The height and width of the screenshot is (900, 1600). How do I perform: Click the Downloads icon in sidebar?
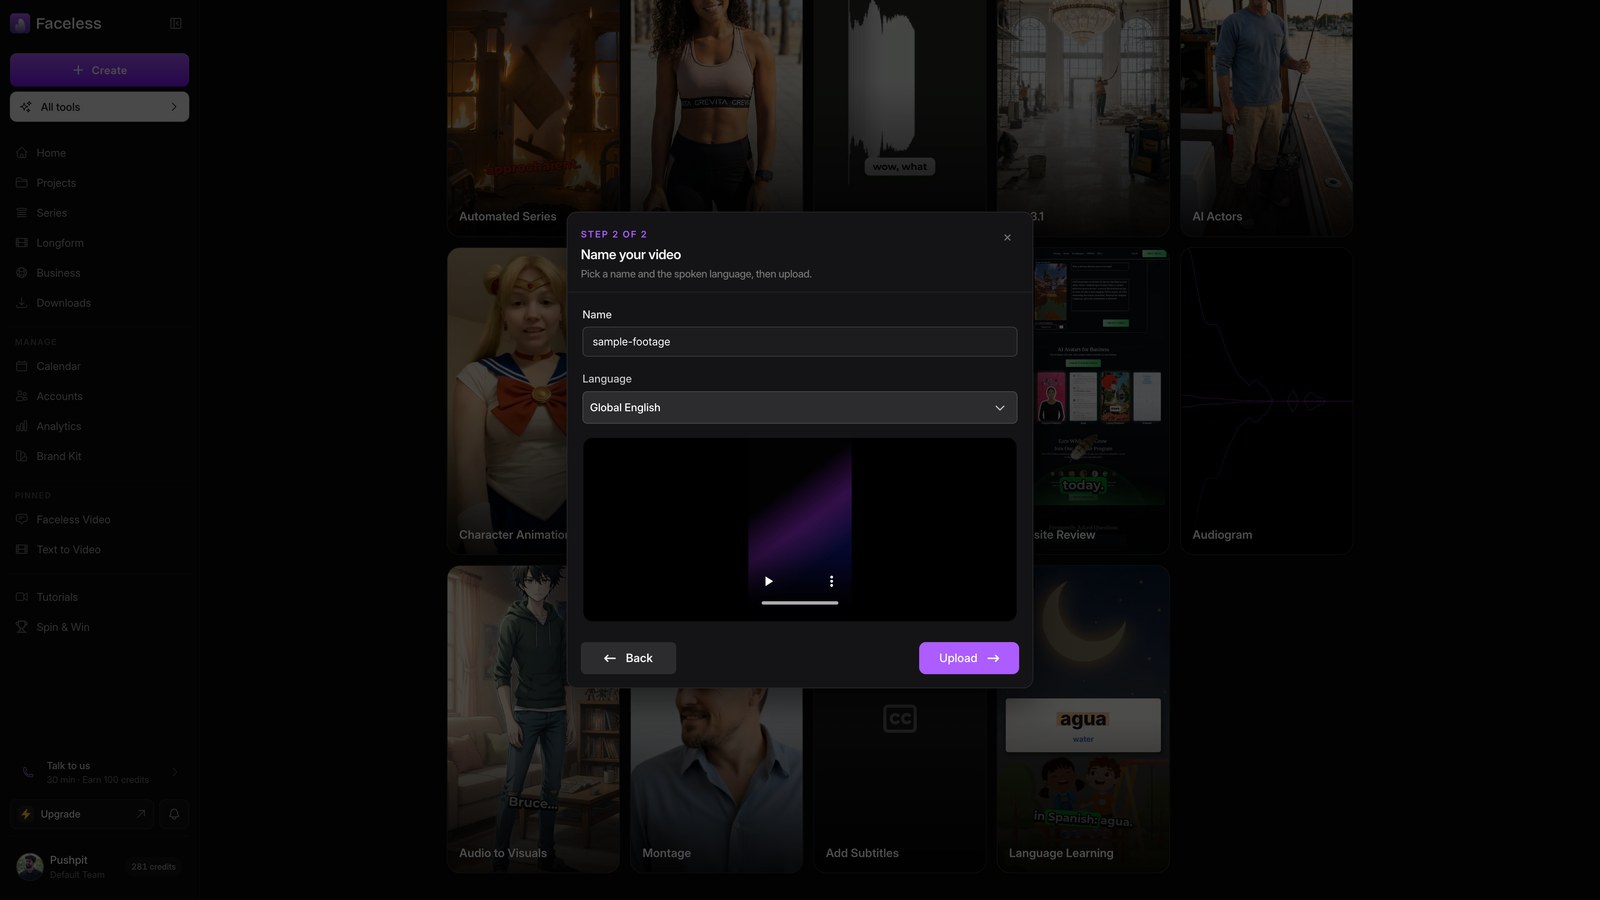22,303
